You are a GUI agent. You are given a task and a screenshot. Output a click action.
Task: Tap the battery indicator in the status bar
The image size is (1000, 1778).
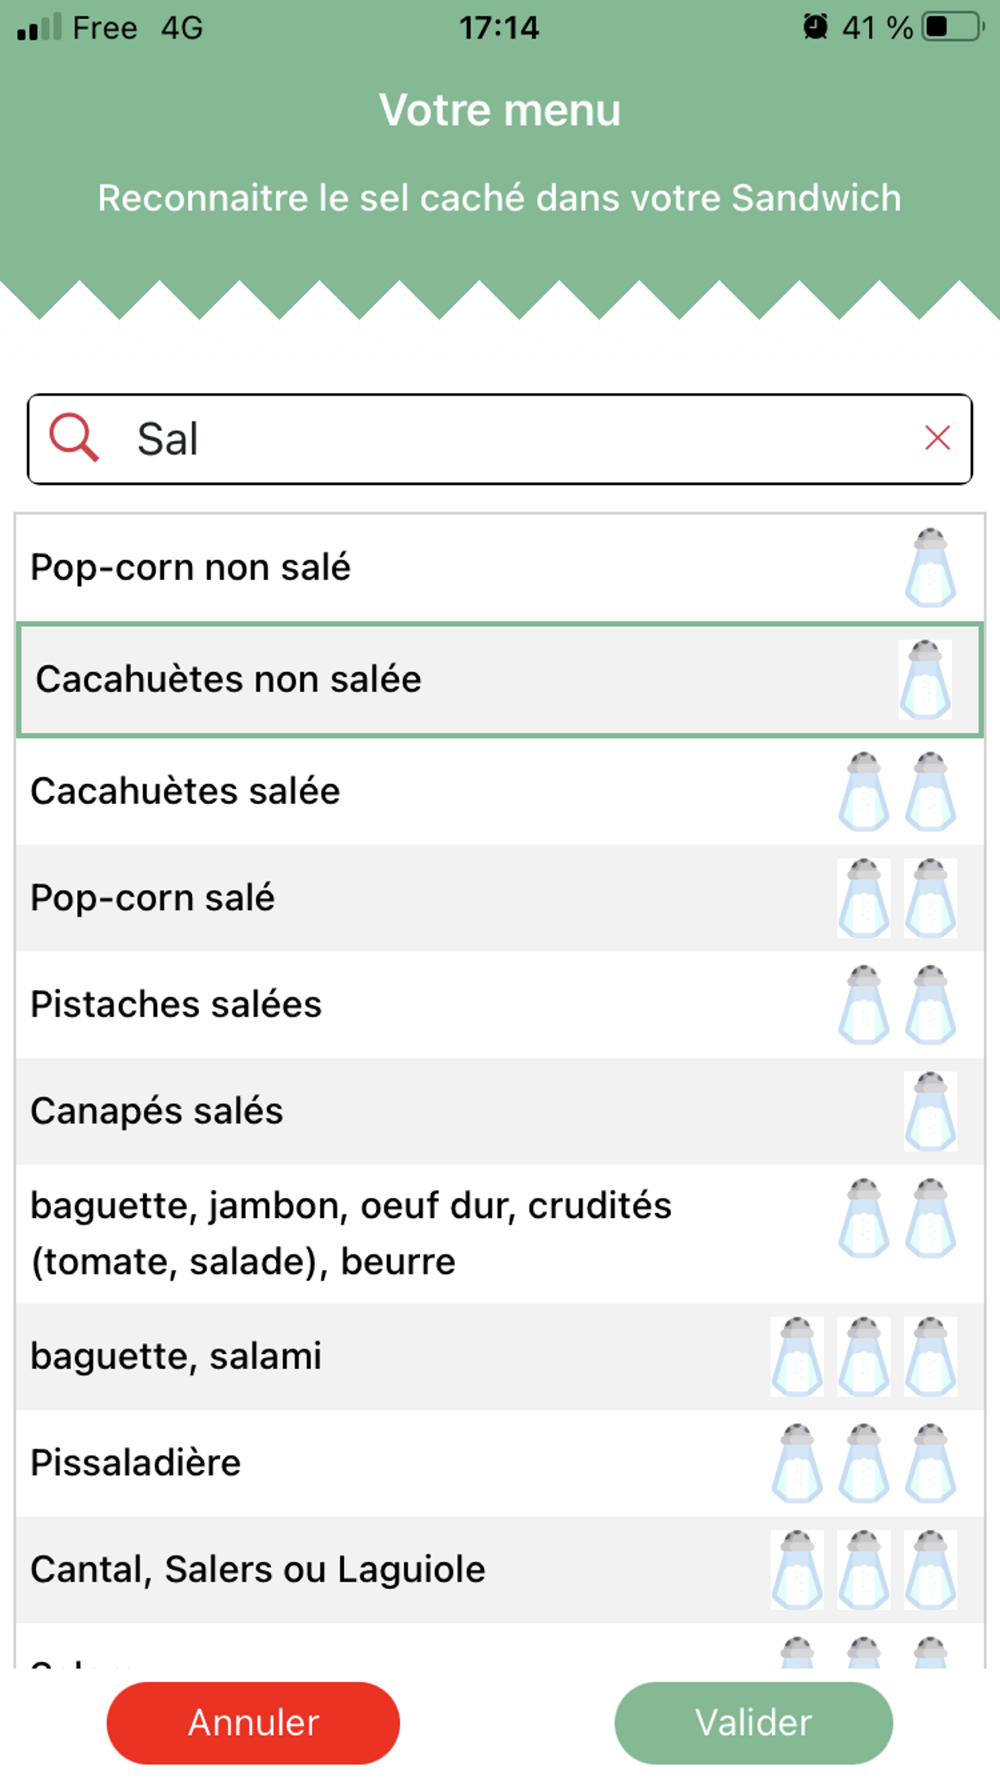tap(950, 27)
